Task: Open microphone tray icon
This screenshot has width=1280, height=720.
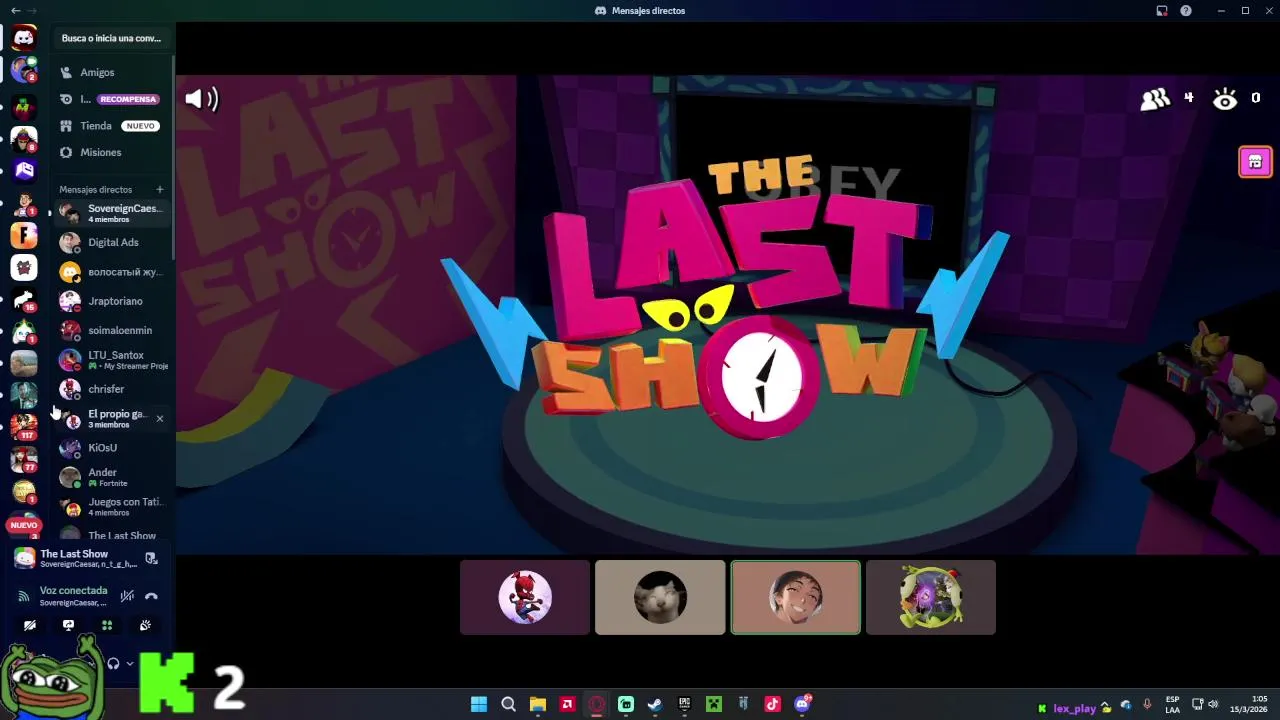Action: click(x=1147, y=705)
